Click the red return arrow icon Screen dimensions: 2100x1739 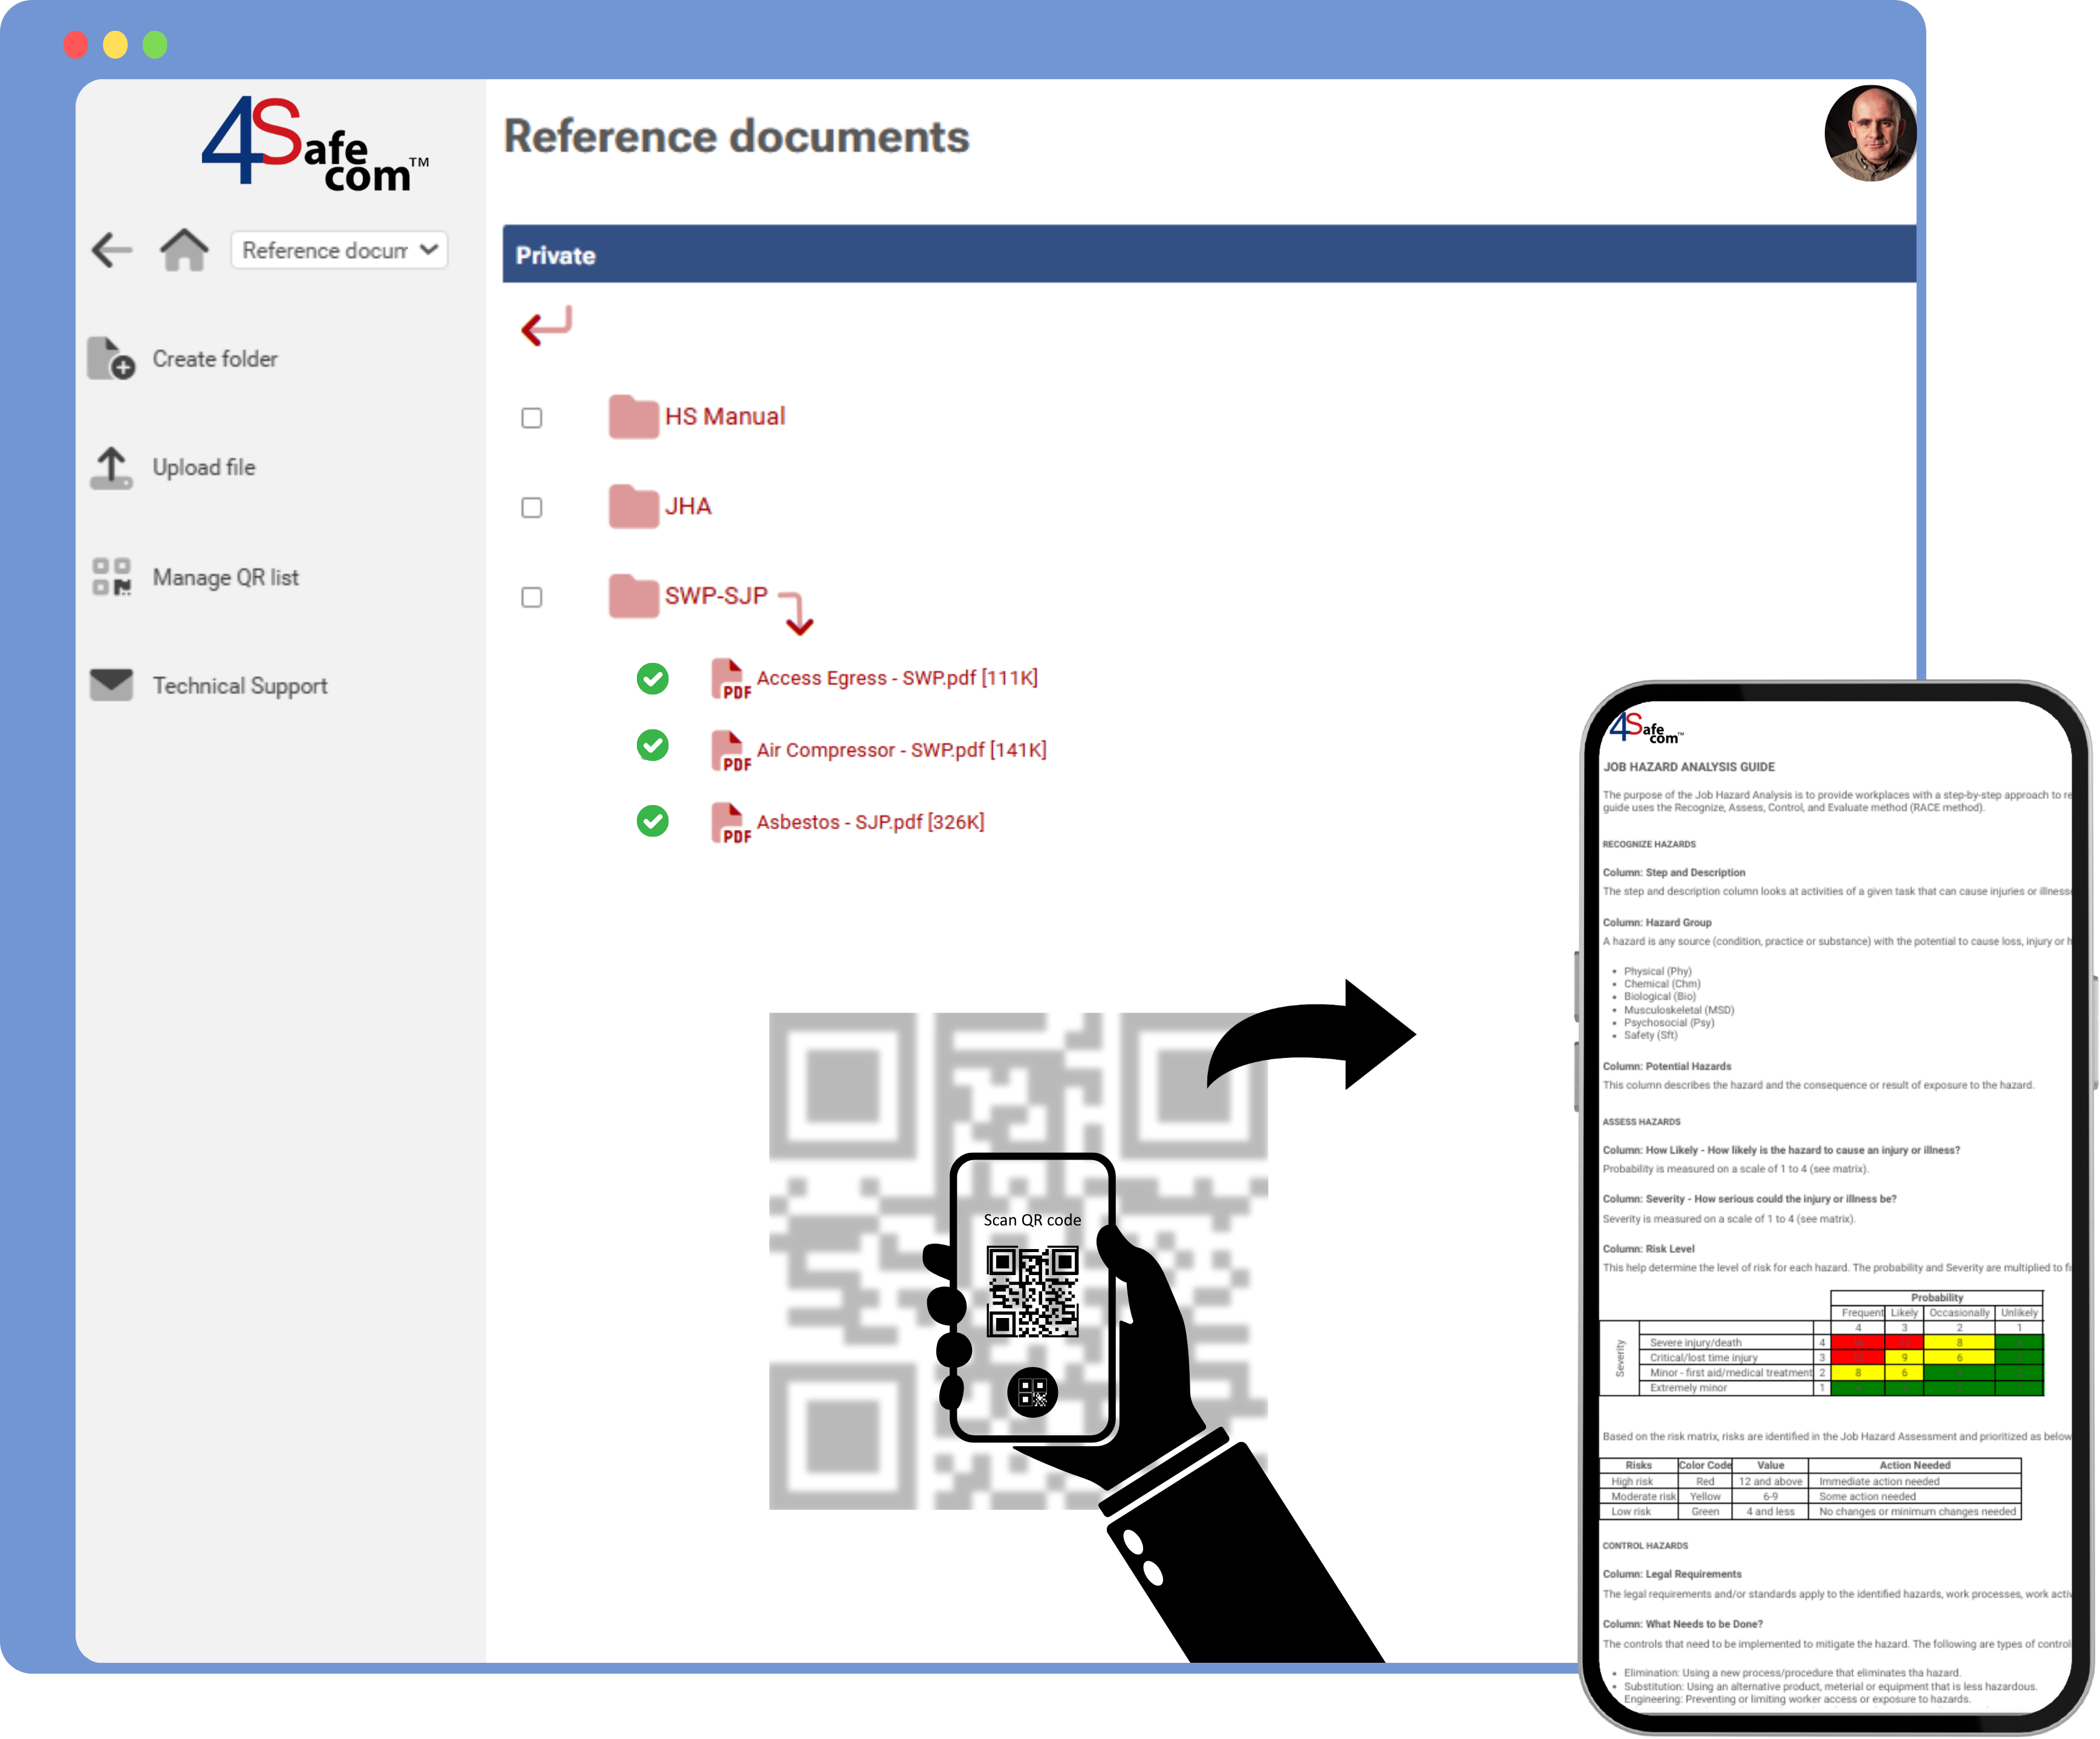click(546, 326)
